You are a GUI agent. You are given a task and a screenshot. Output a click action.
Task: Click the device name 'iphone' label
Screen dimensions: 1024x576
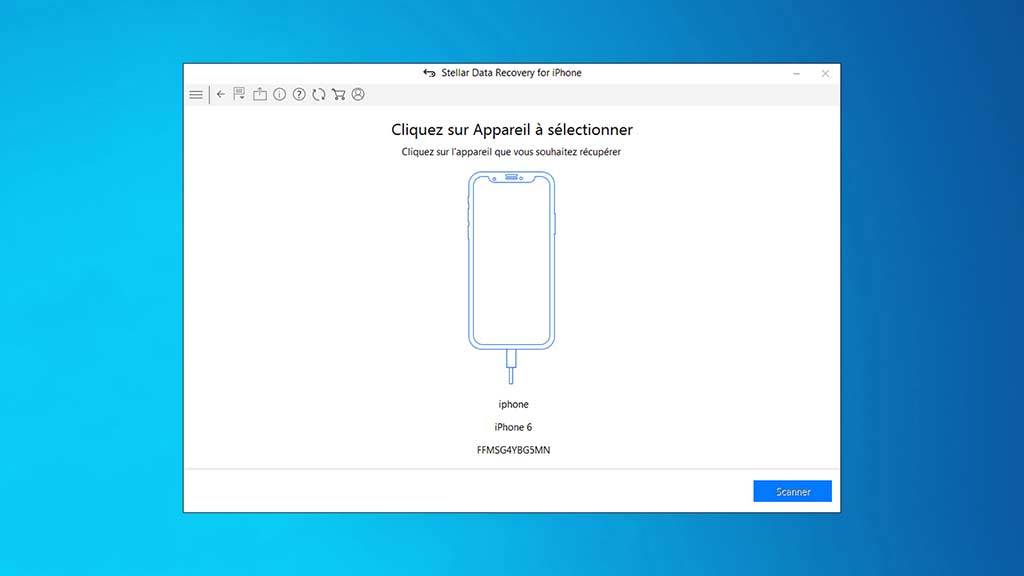(x=513, y=405)
